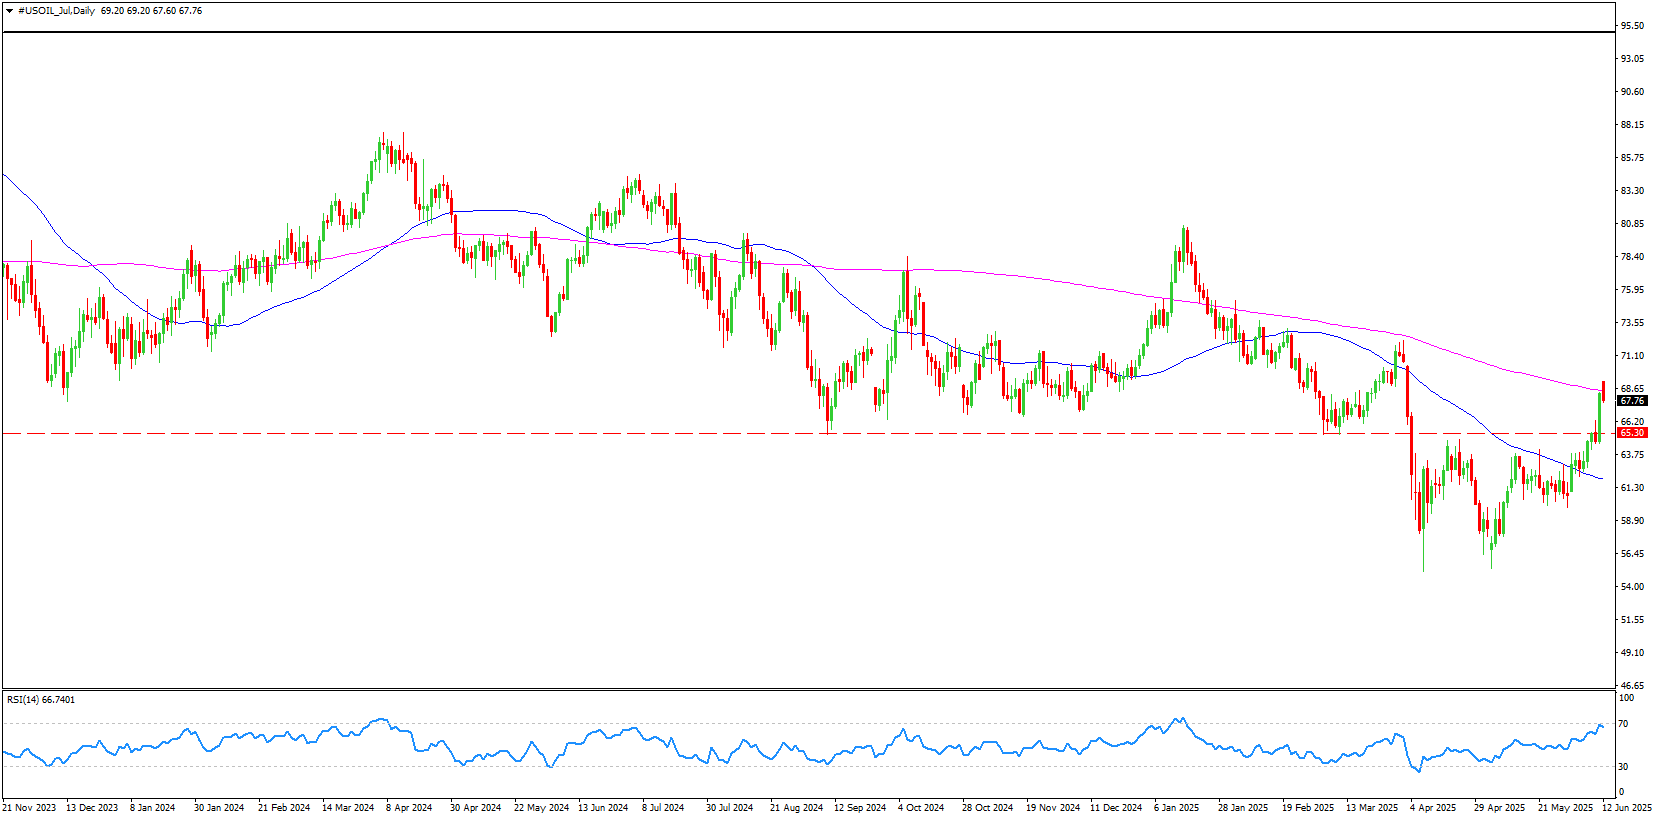The image size is (1655, 819).
Task: Select the RSI(14) 66.7401 indicator label
Action: (41, 699)
